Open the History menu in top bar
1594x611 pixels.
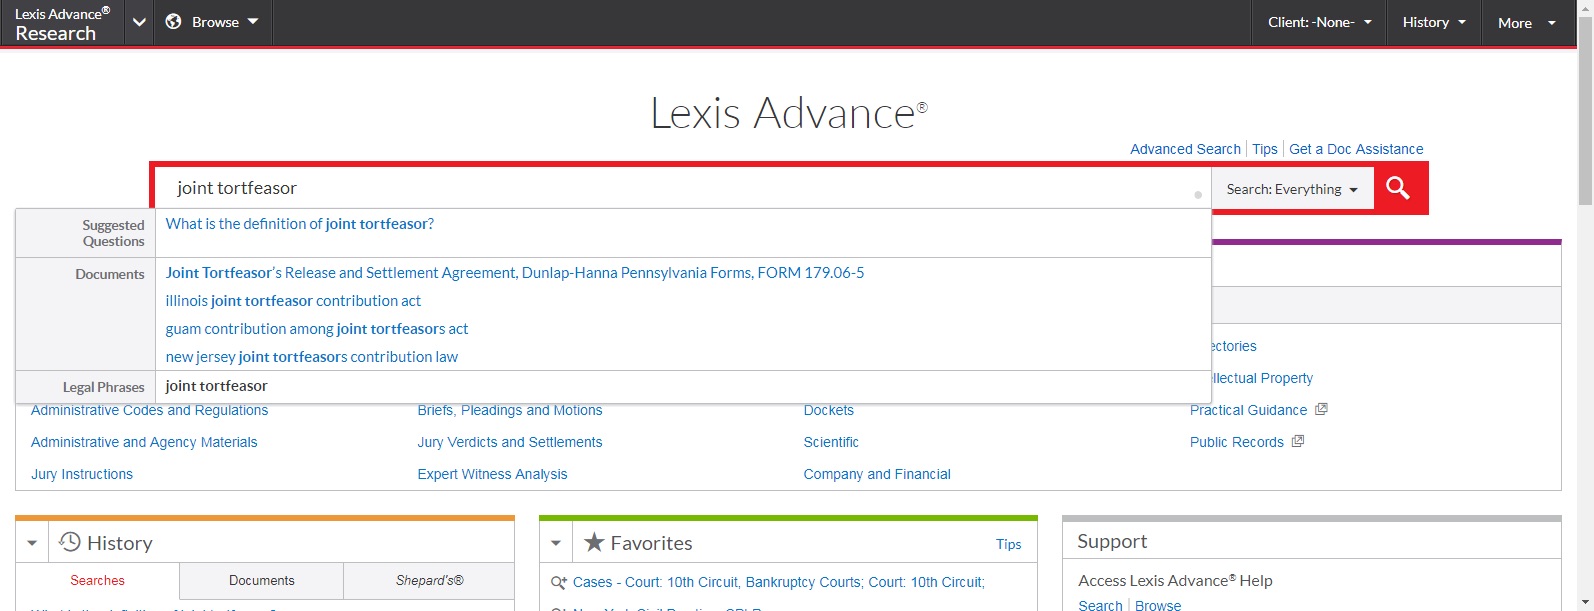1434,22
